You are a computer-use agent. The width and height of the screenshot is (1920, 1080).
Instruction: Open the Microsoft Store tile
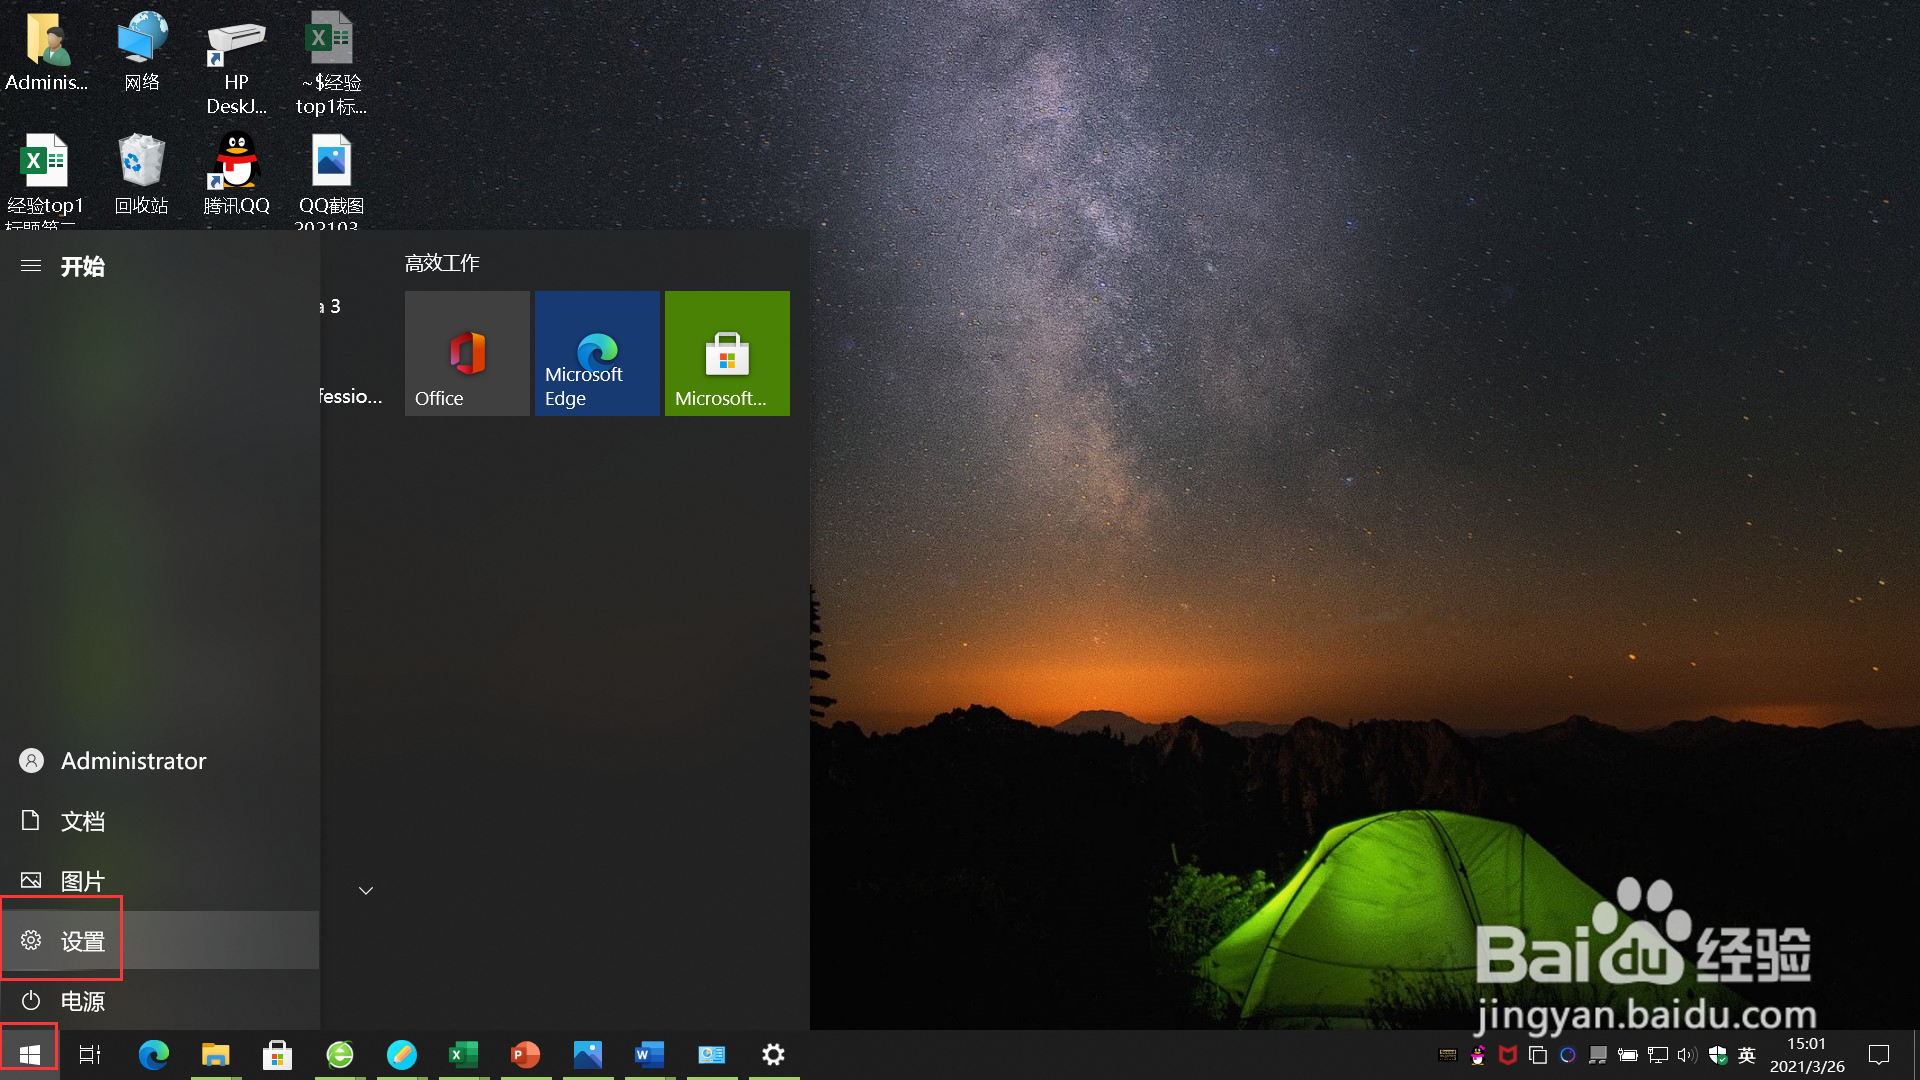pos(727,353)
